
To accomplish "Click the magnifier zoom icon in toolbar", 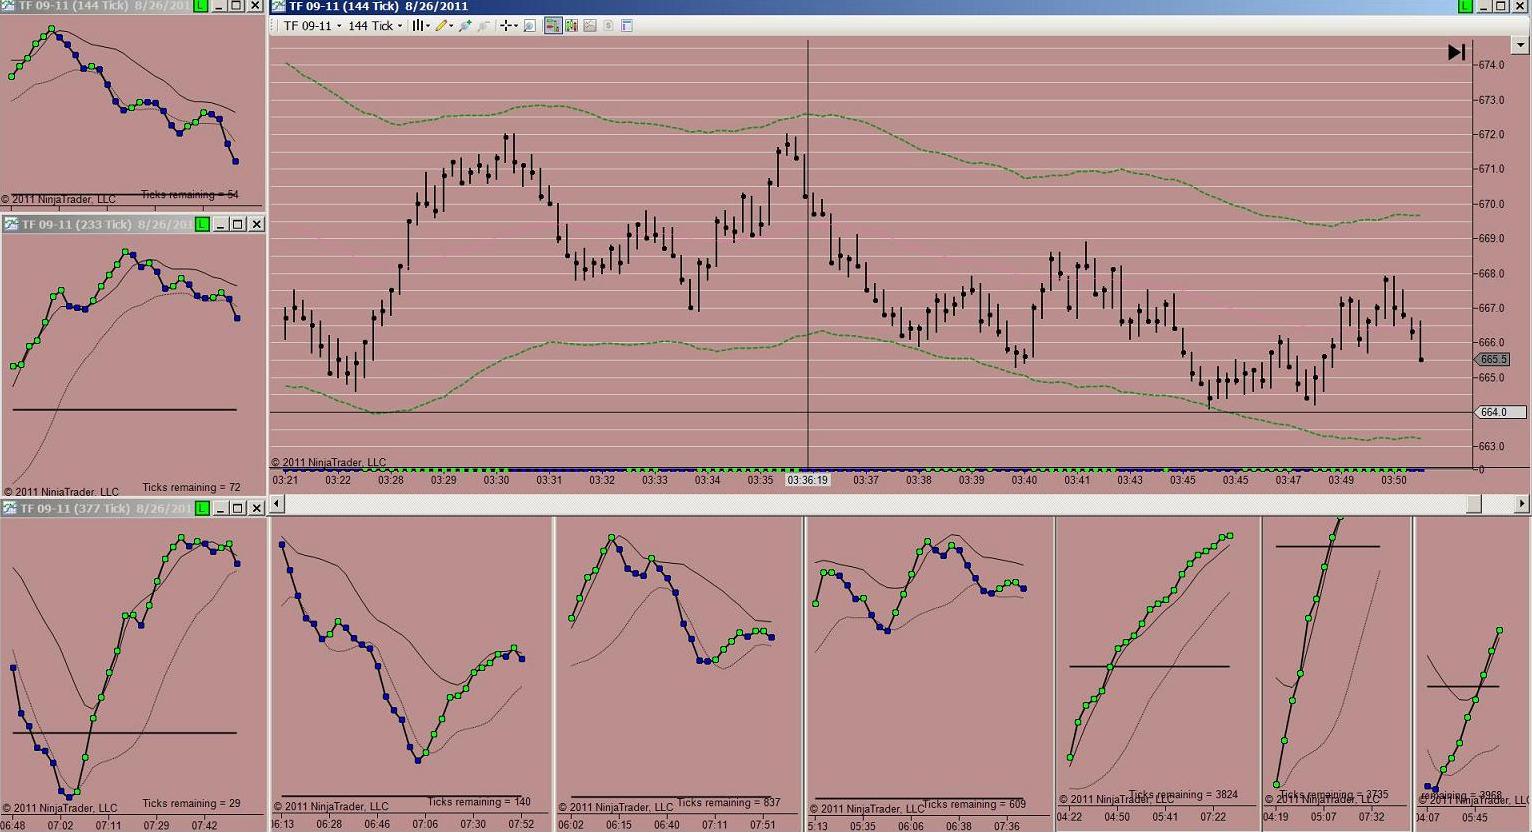I will click(530, 26).
